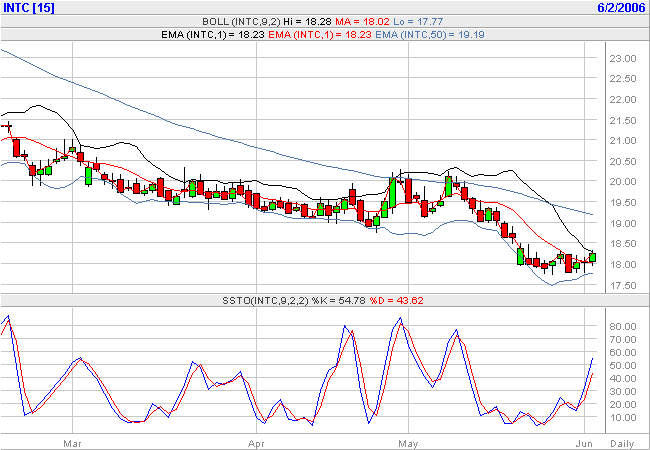Viewport: 650px width, 450px height.
Task: Click the May month label
Action: pyautogui.click(x=408, y=444)
